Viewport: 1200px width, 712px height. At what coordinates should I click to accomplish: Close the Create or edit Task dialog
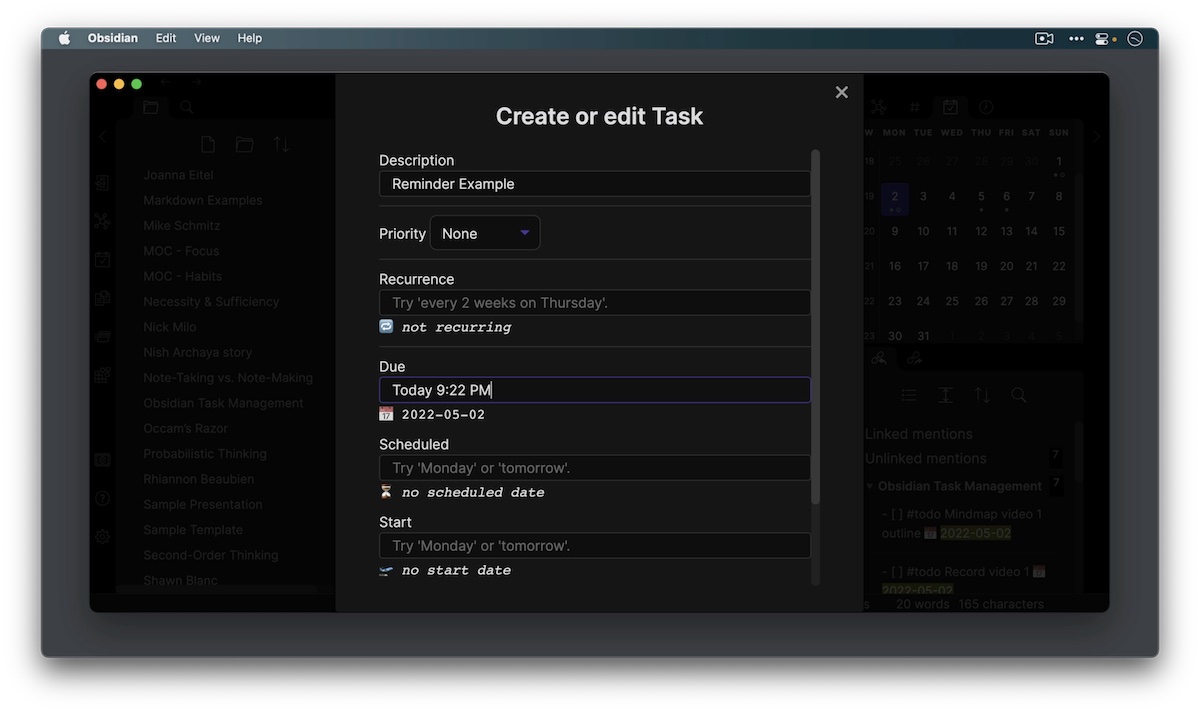(x=842, y=92)
